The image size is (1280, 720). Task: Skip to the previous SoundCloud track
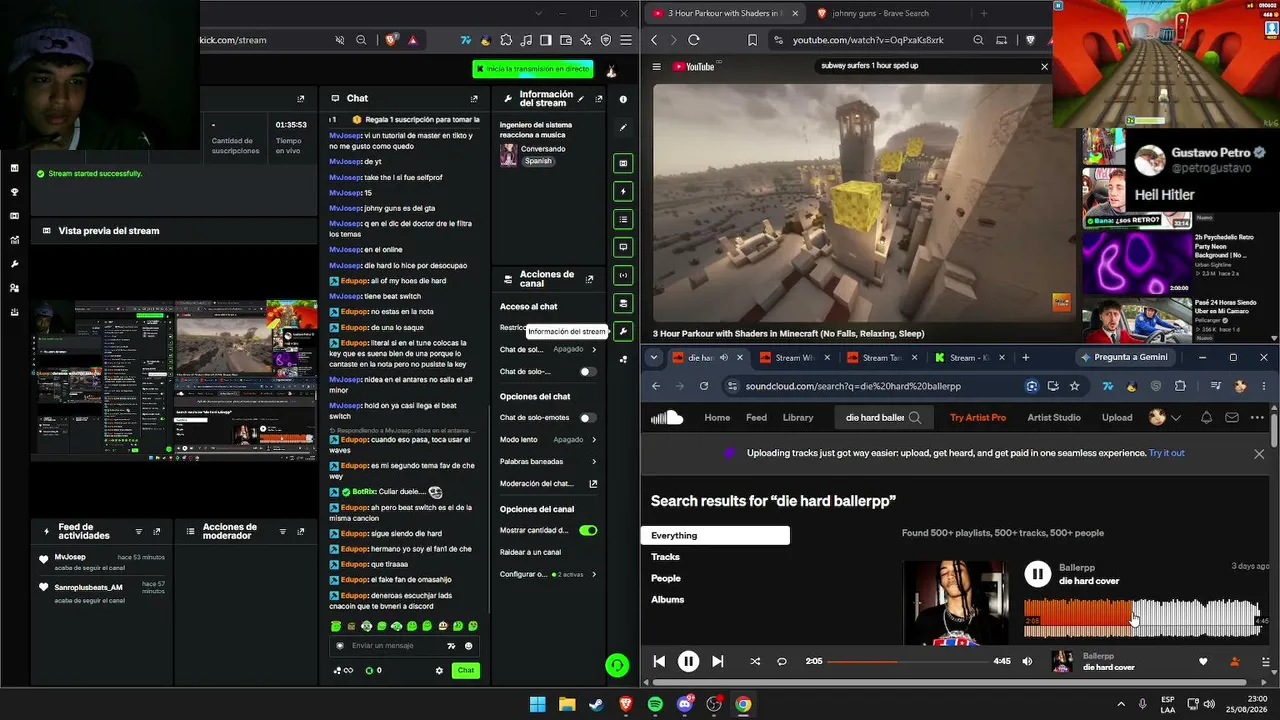click(x=659, y=661)
